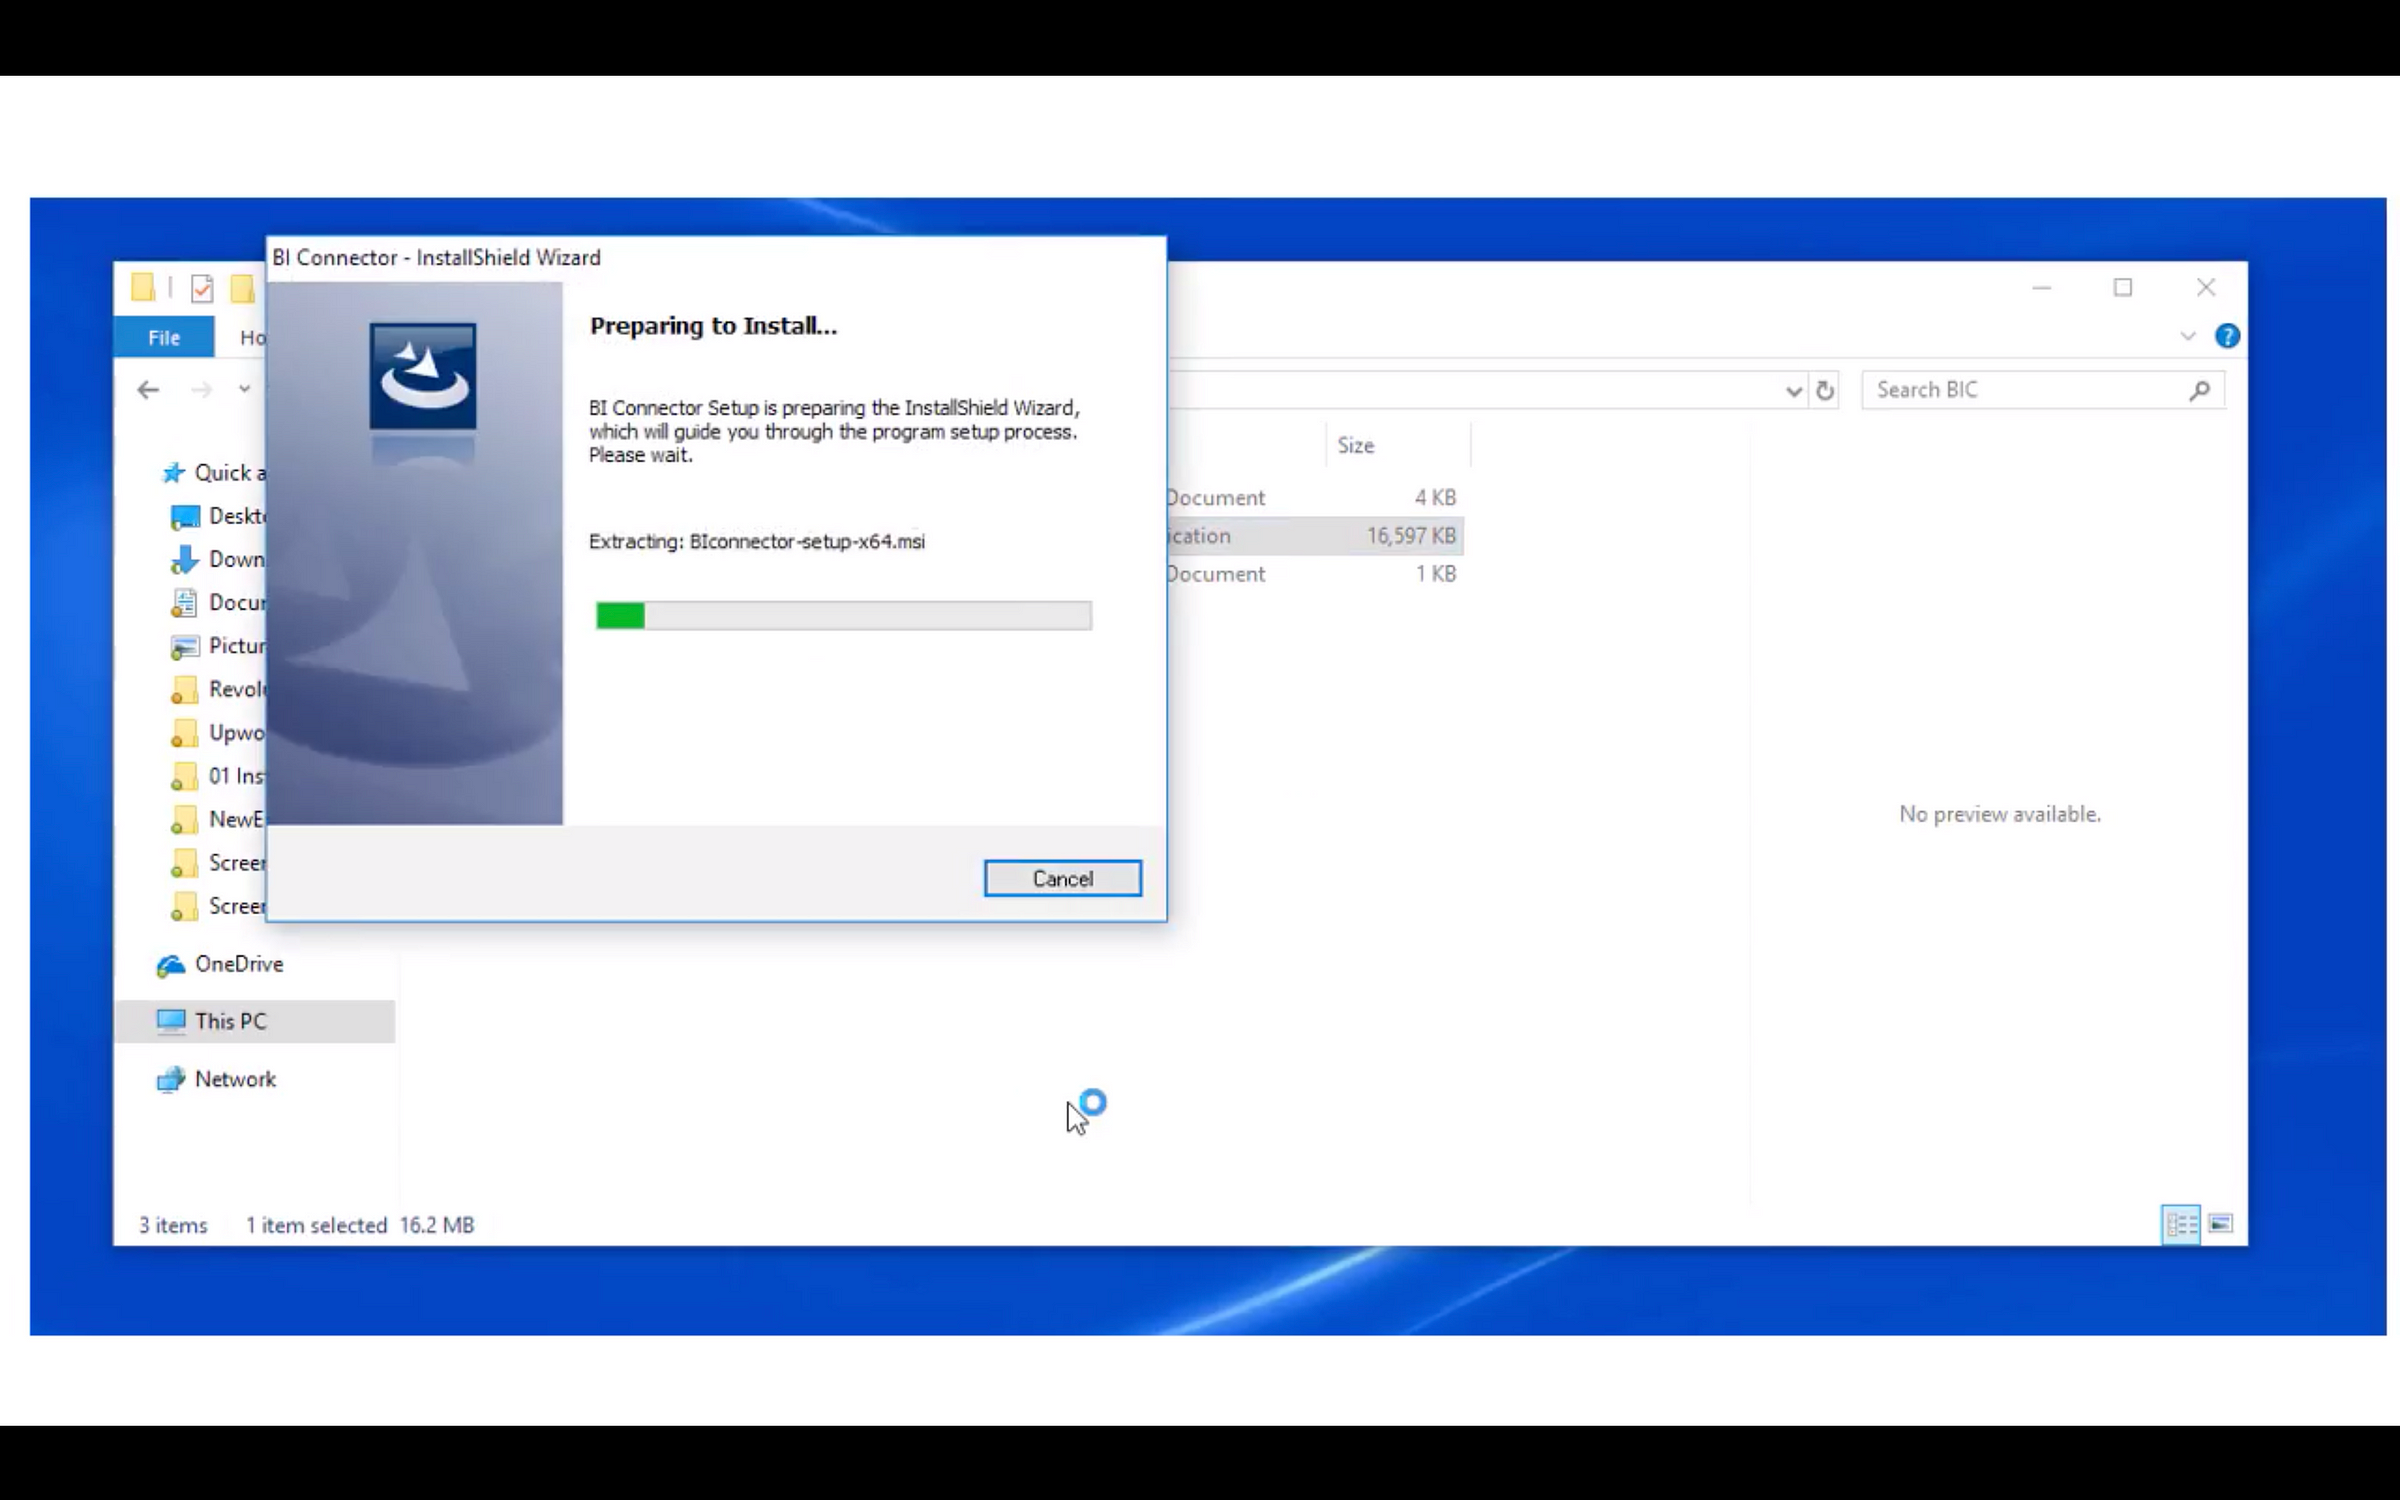Open the address bar history dropdown

1793,391
